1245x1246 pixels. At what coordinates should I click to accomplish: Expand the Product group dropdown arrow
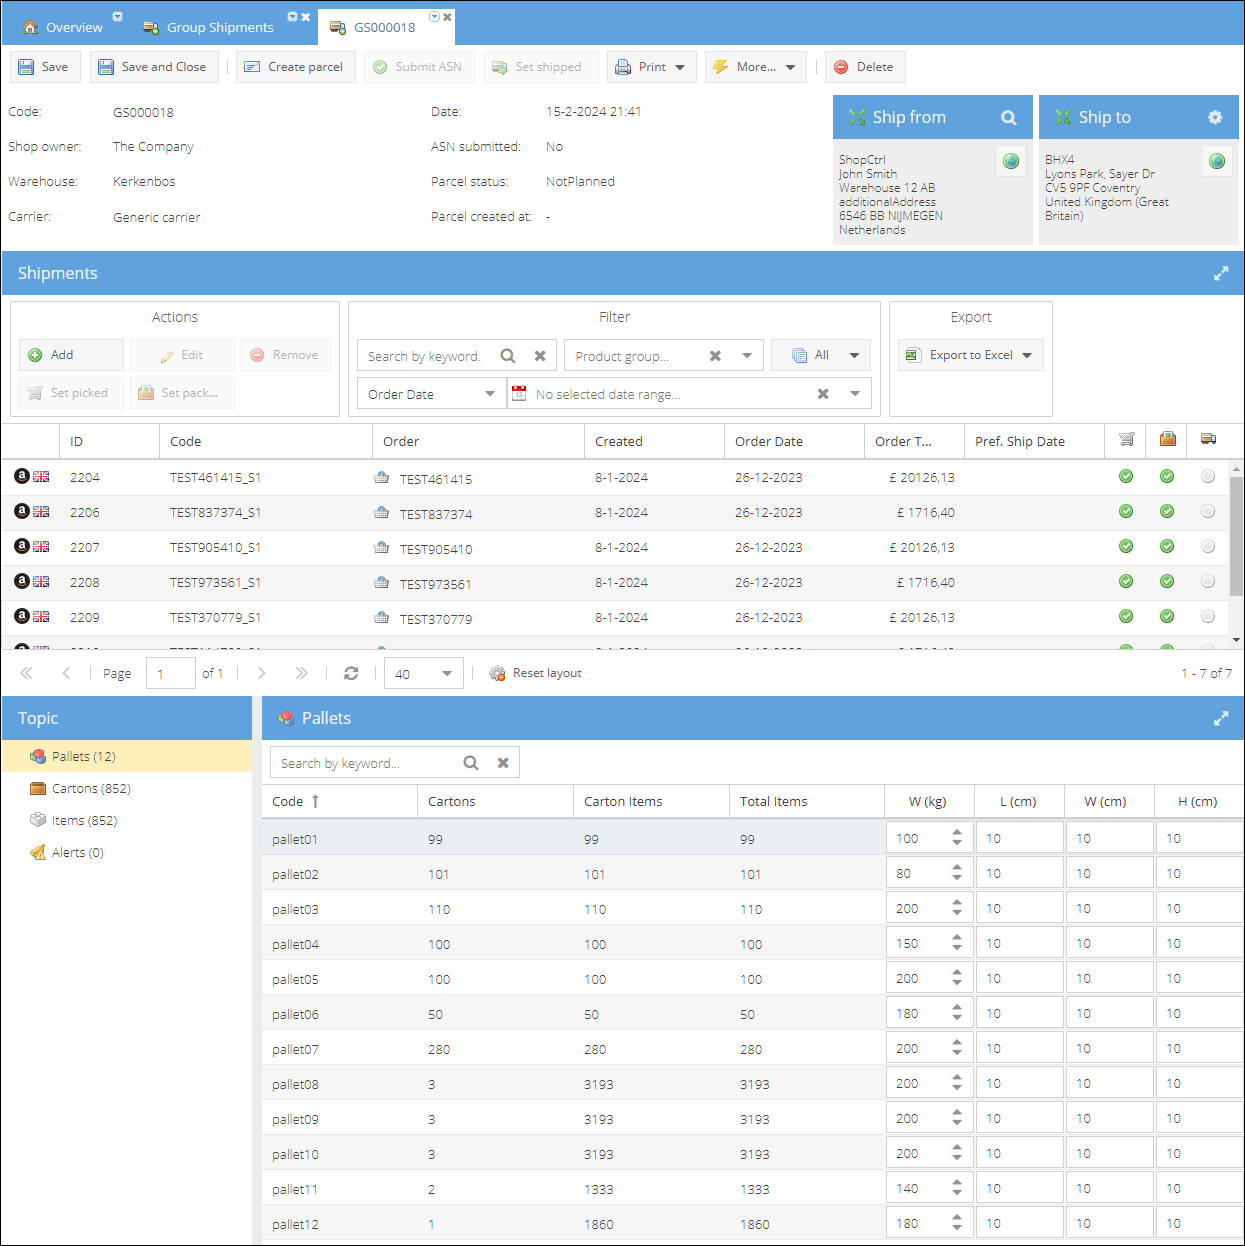(x=747, y=355)
